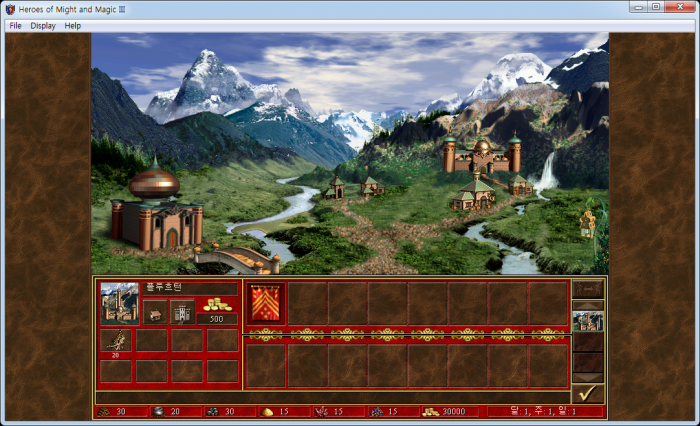Click the 500 daily income value

(x=217, y=319)
